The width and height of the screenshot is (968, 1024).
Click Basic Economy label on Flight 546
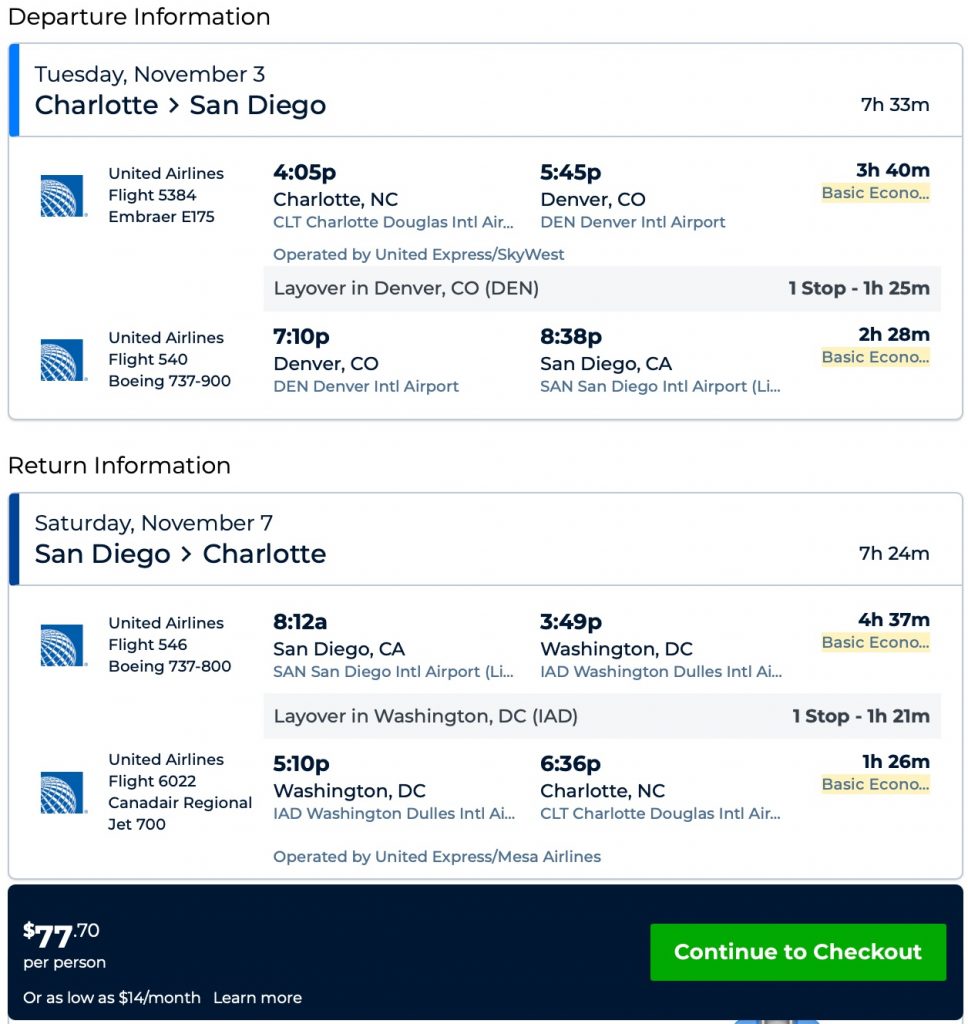point(875,642)
